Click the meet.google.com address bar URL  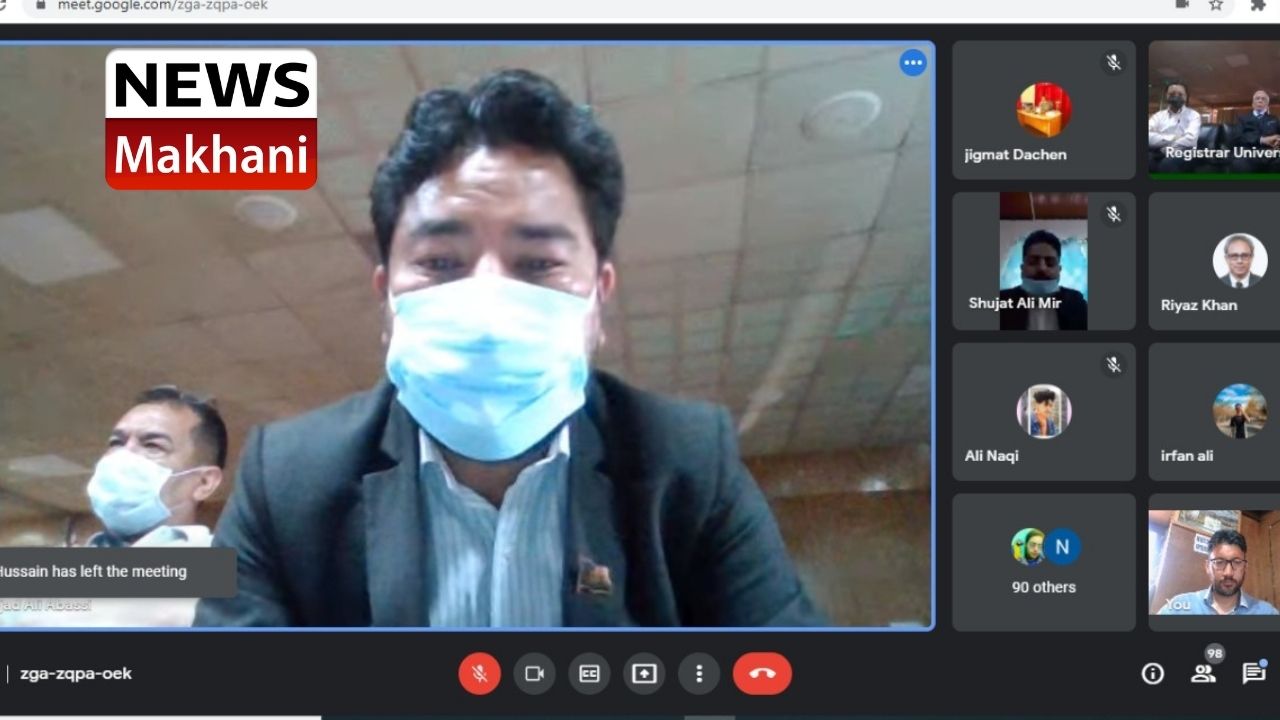tap(163, 6)
